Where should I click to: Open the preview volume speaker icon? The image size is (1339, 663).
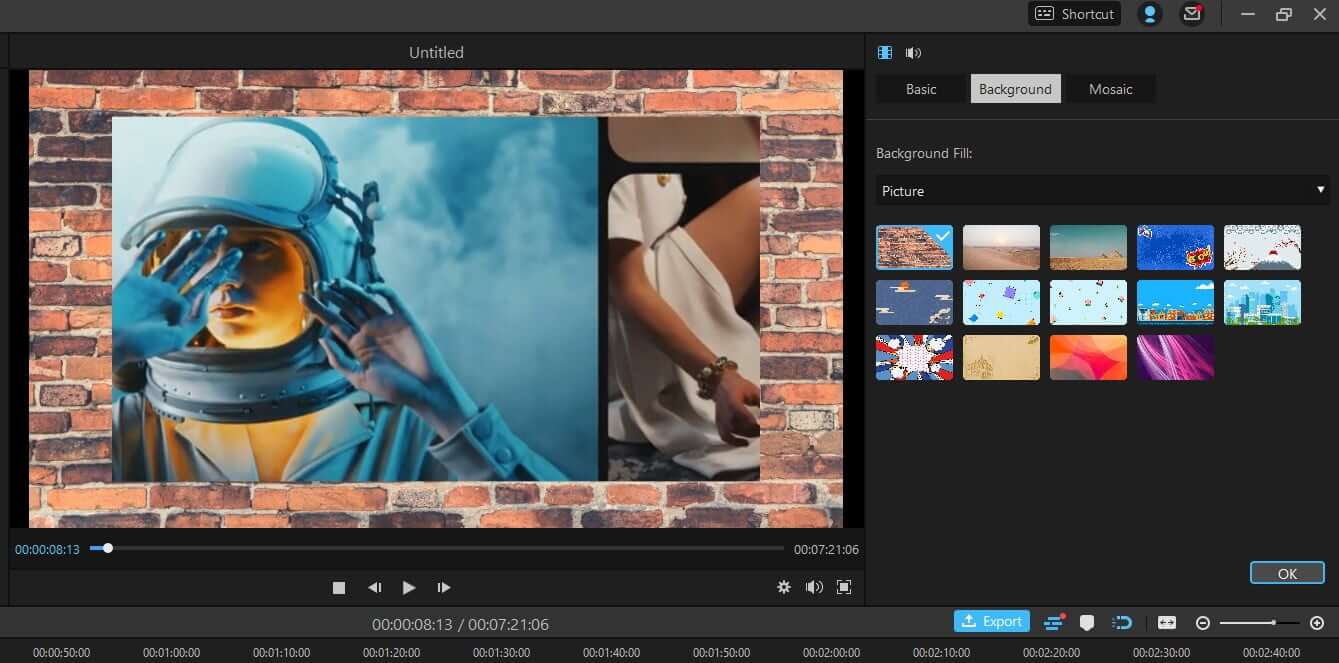point(814,587)
